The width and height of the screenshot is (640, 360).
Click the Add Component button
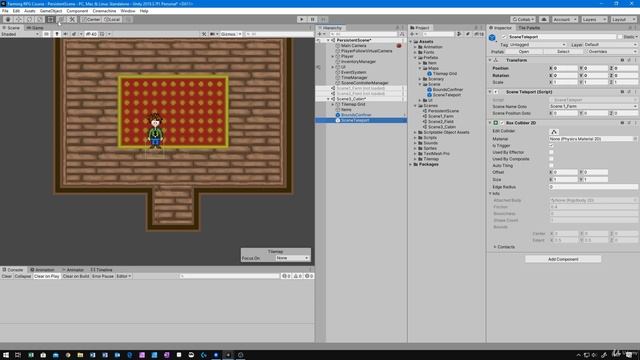[x=563, y=259]
